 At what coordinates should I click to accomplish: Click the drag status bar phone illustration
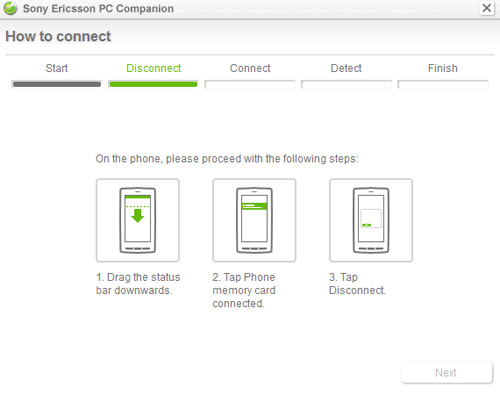(x=138, y=220)
